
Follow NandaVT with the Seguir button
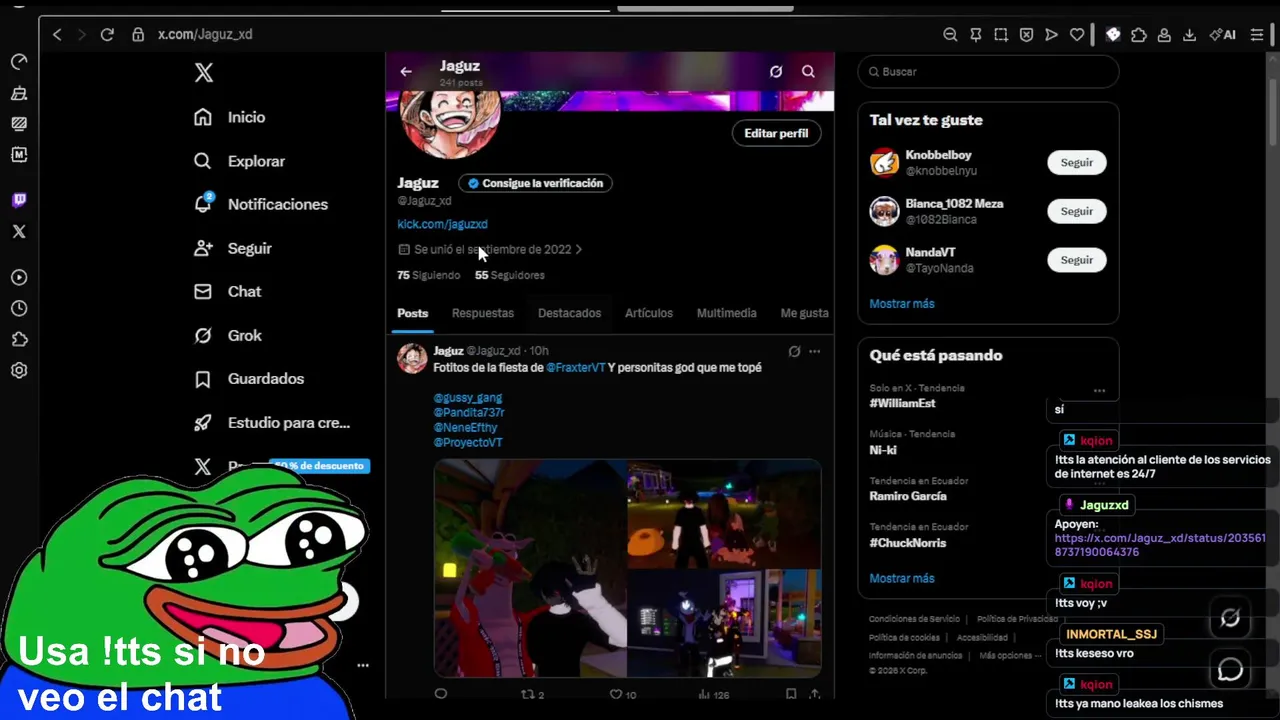tap(1077, 260)
